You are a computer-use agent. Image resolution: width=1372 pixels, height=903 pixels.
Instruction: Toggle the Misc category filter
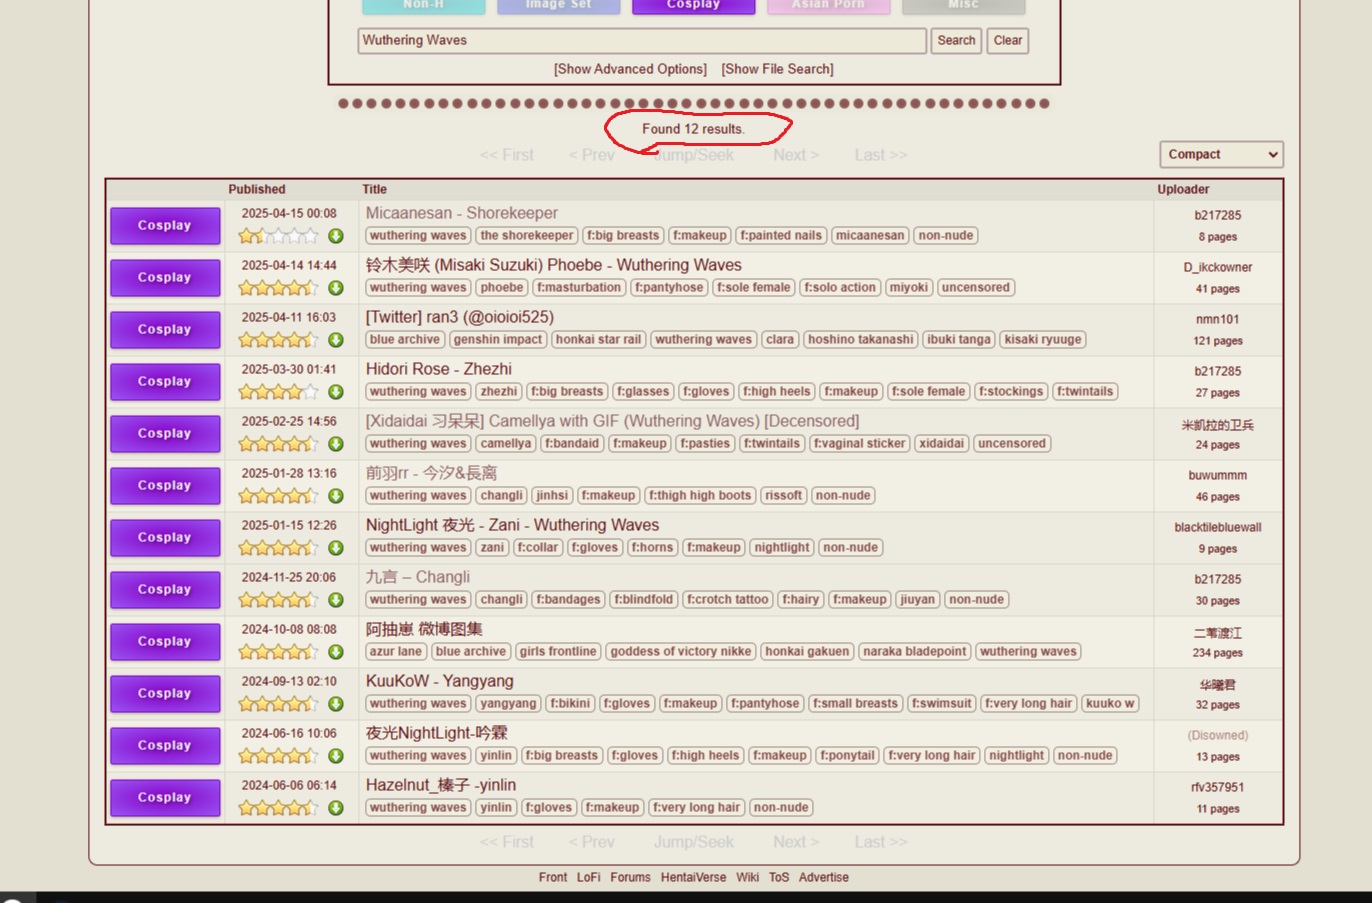coord(964,6)
